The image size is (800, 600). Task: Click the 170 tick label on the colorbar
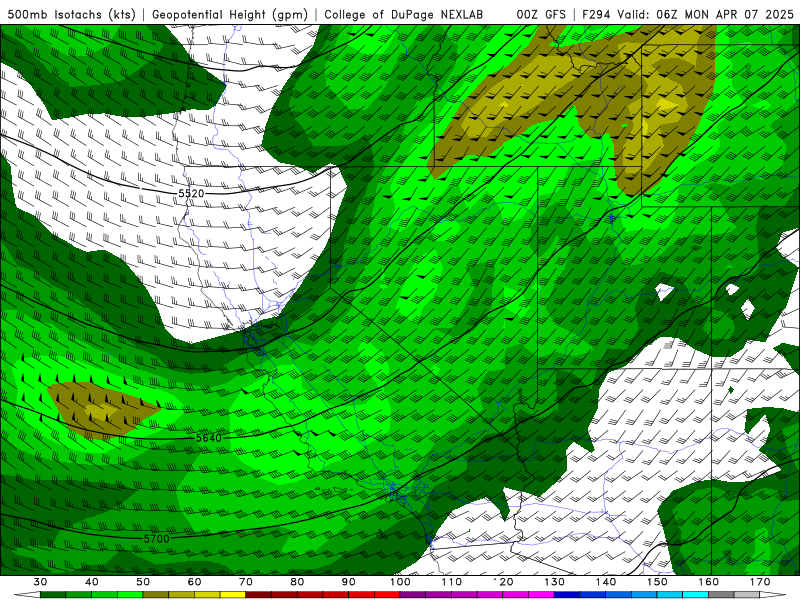760,582
